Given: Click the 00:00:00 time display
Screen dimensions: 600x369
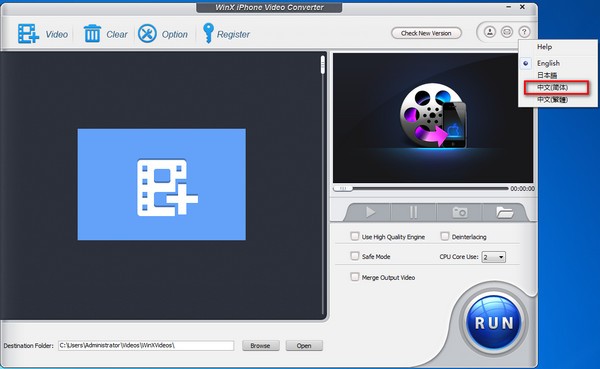Looking at the screenshot, I should [522, 189].
